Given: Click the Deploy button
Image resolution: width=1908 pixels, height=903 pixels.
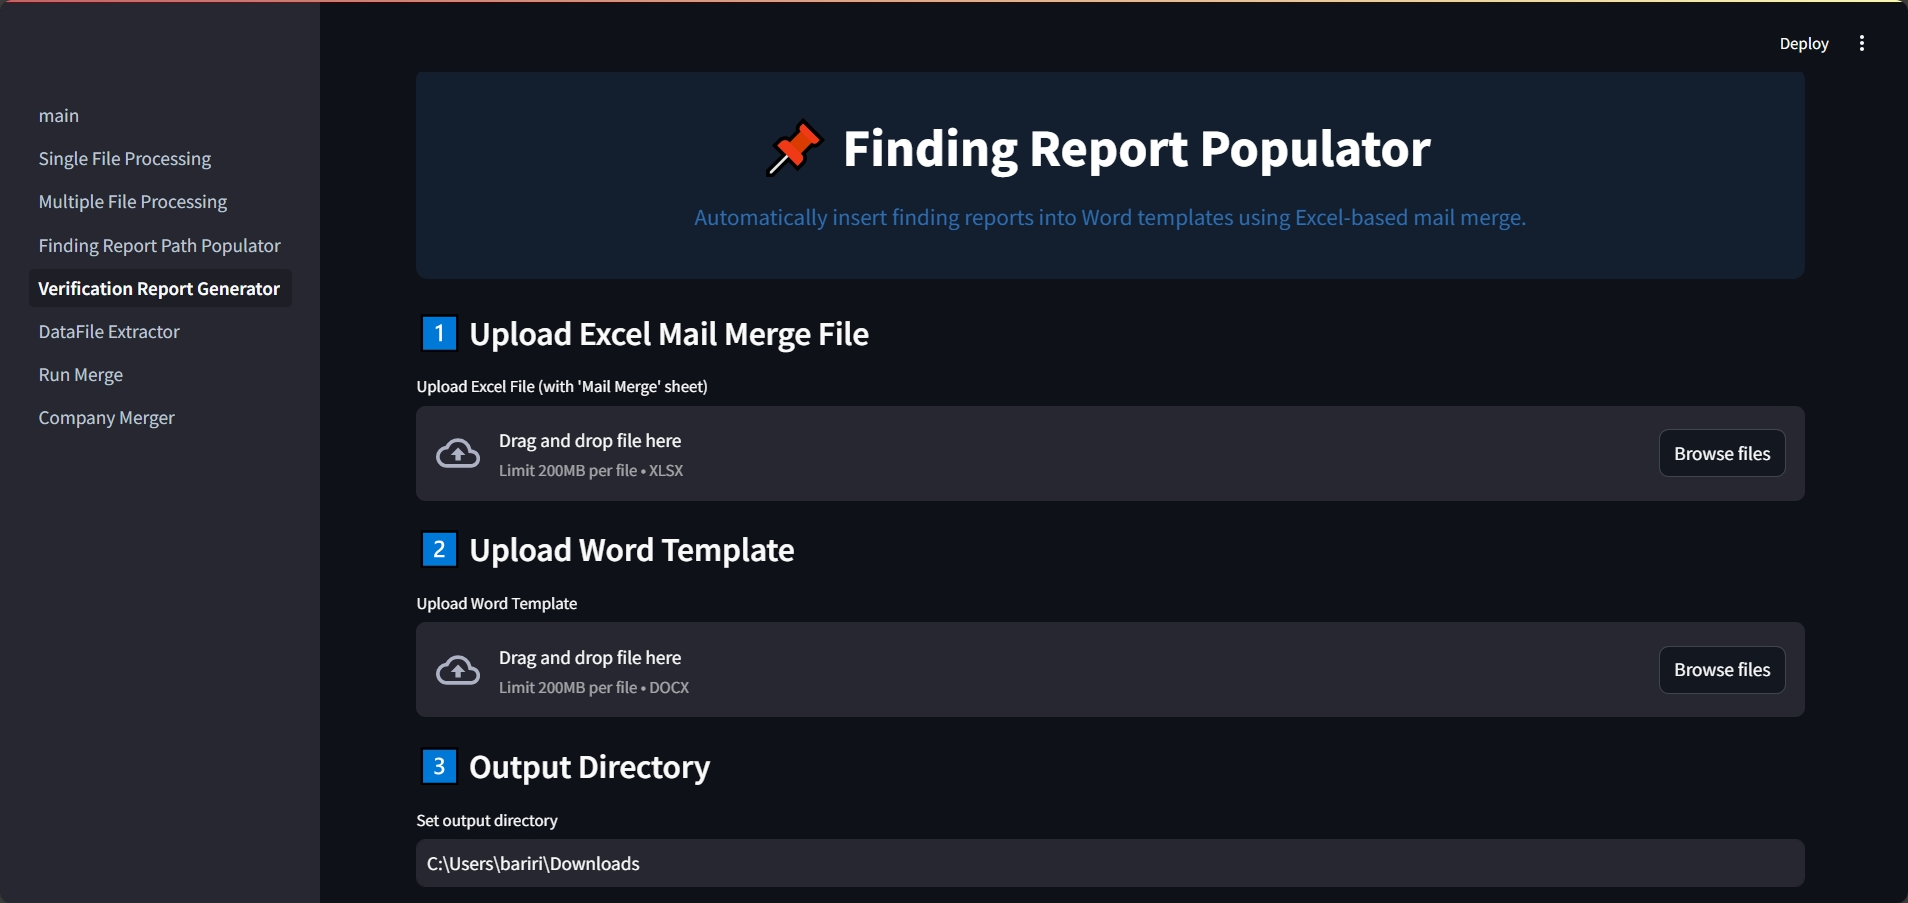Looking at the screenshot, I should (x=1804, y=43).
